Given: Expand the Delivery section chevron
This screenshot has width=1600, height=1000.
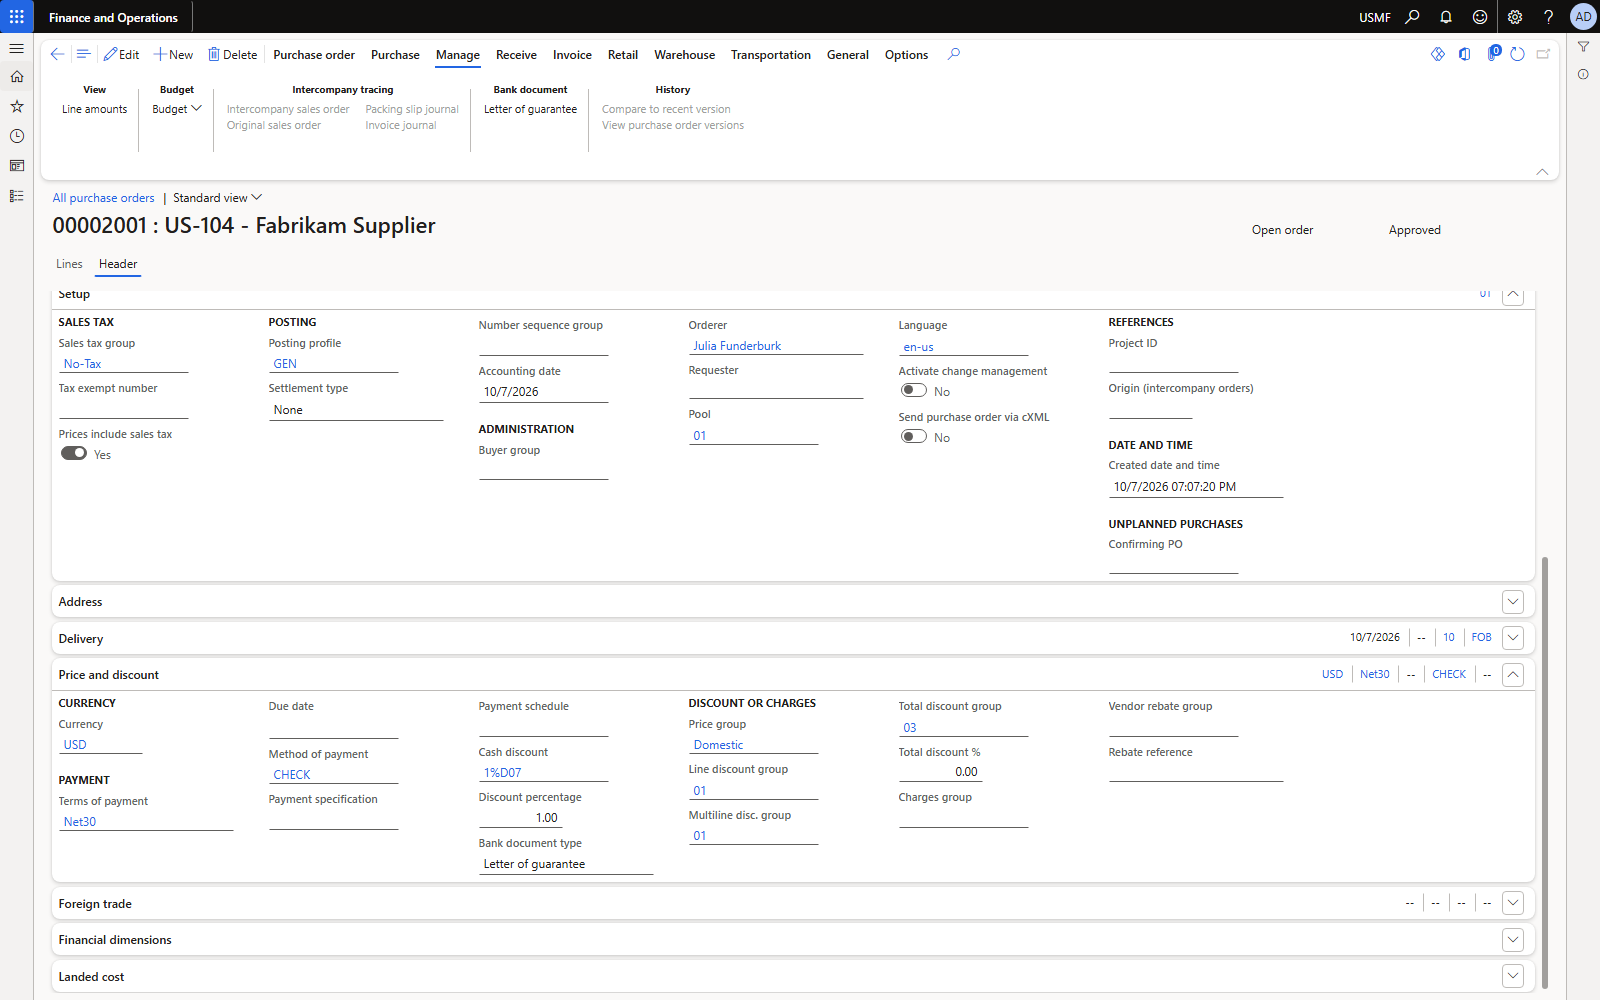Looking at the screenshot, I should [1513, 637].
